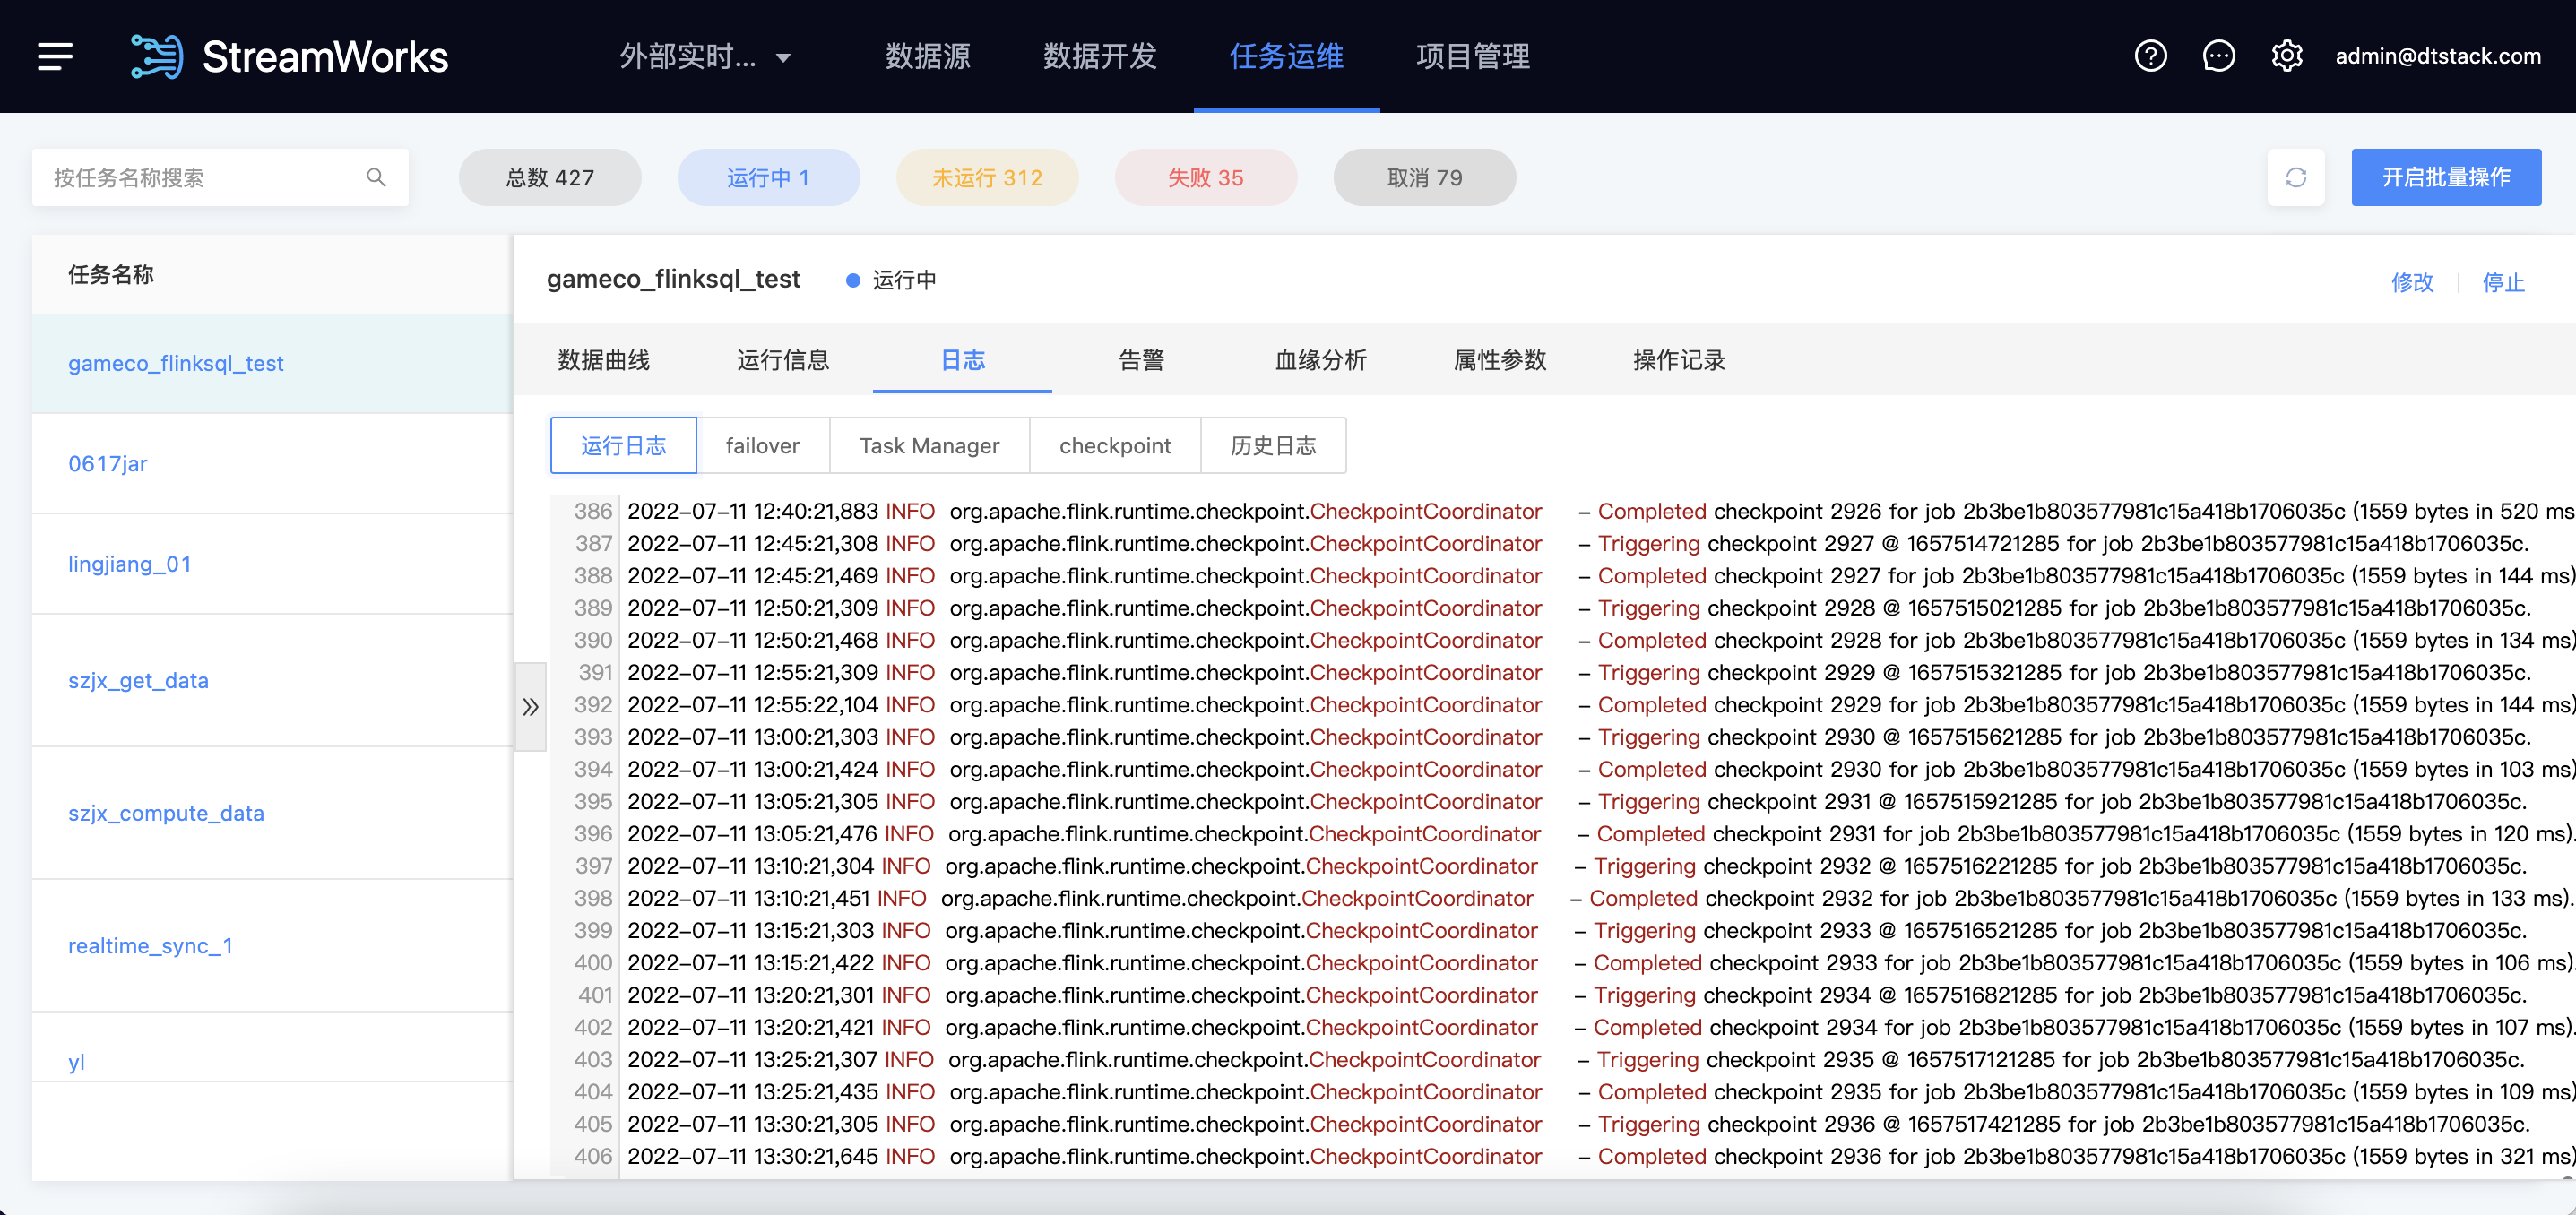Filter by 未运行 312 status
2576x1215 pixels.
tap(987, 177)
